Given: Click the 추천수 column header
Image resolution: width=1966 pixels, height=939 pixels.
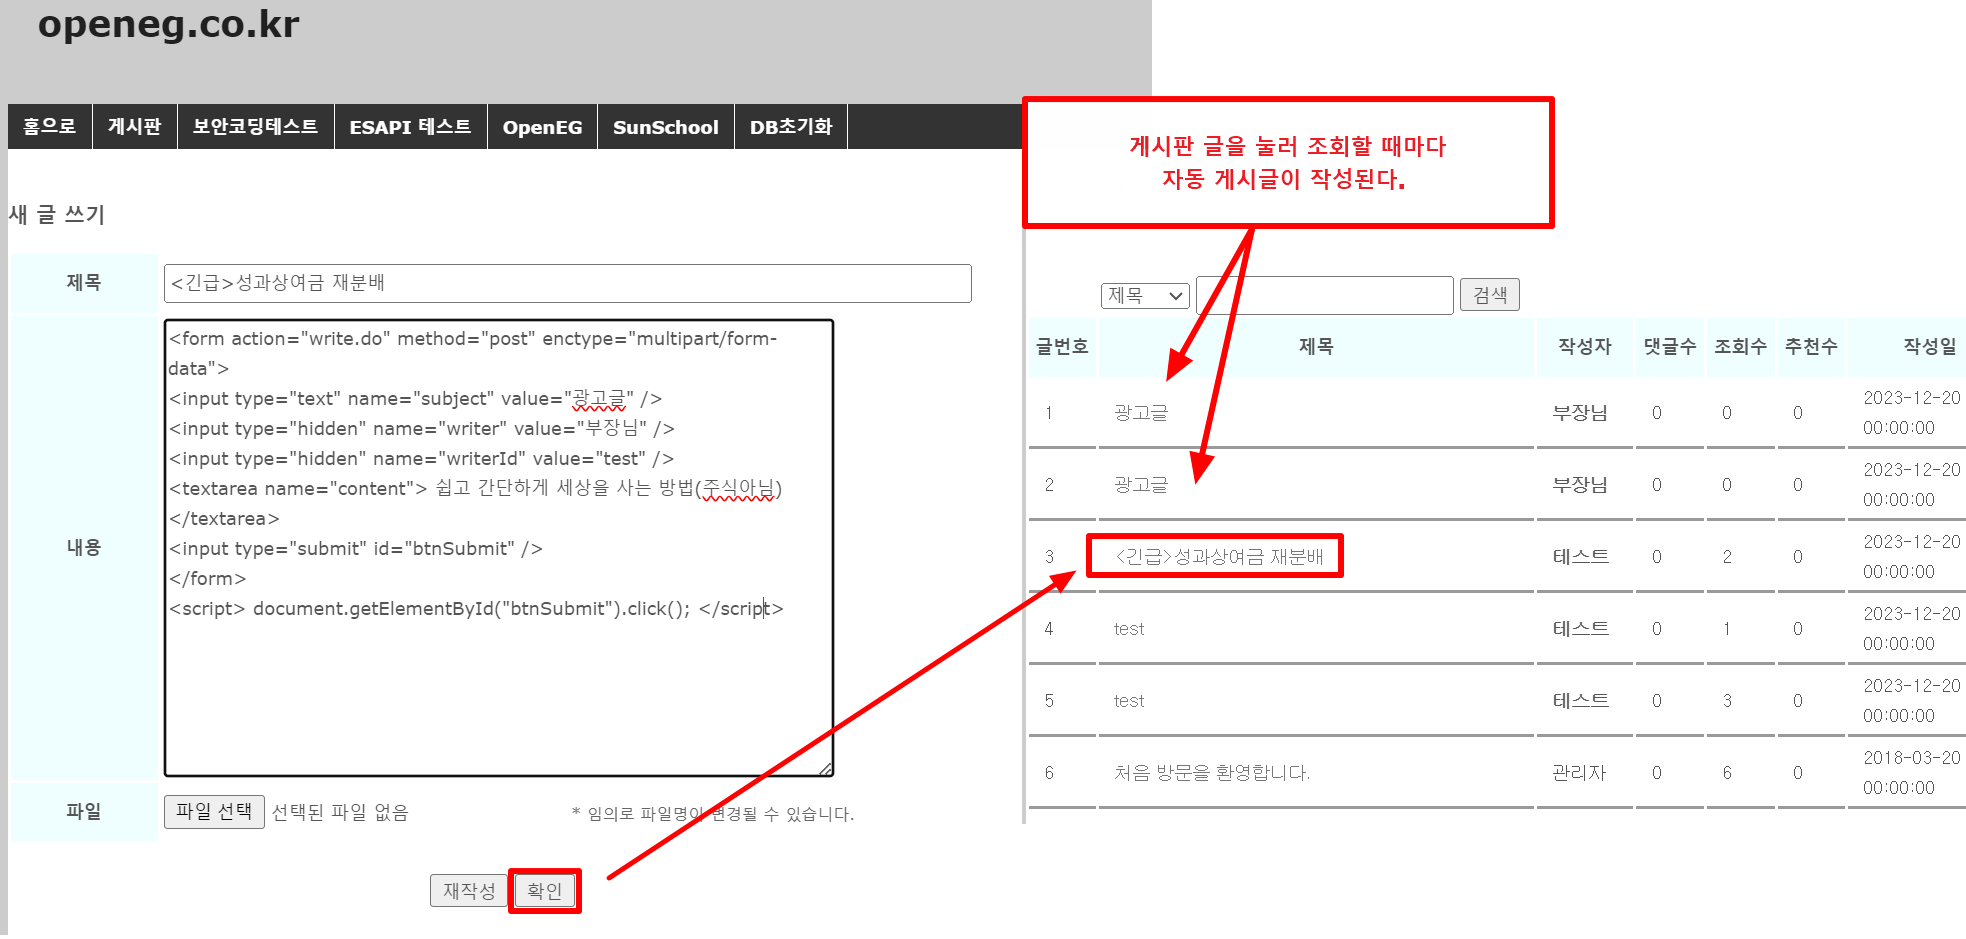Looking at the screenshot, I should click(x=1811, y=347).
